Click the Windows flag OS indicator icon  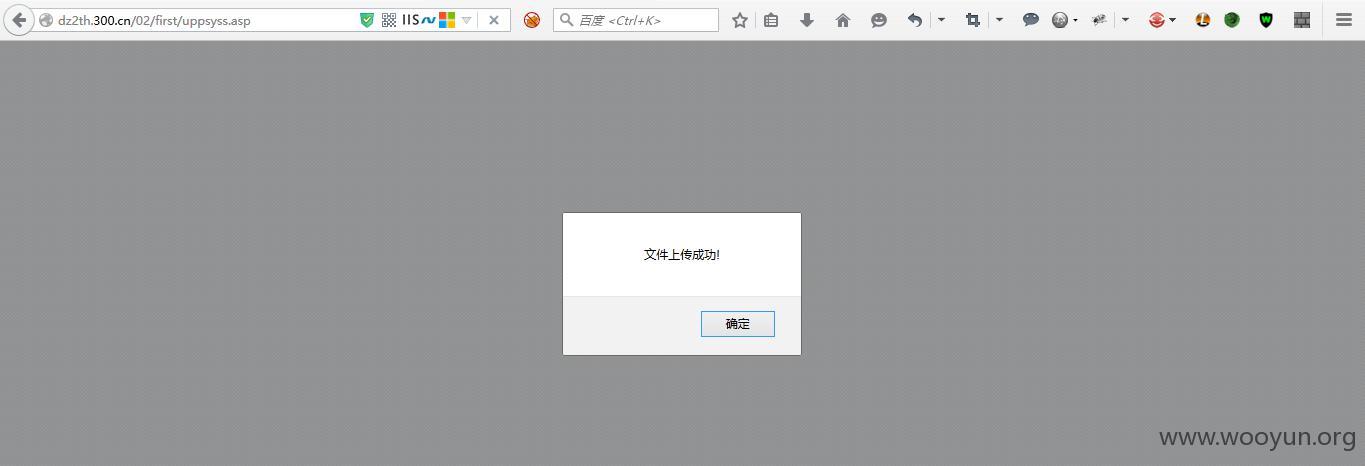[447, 20]
